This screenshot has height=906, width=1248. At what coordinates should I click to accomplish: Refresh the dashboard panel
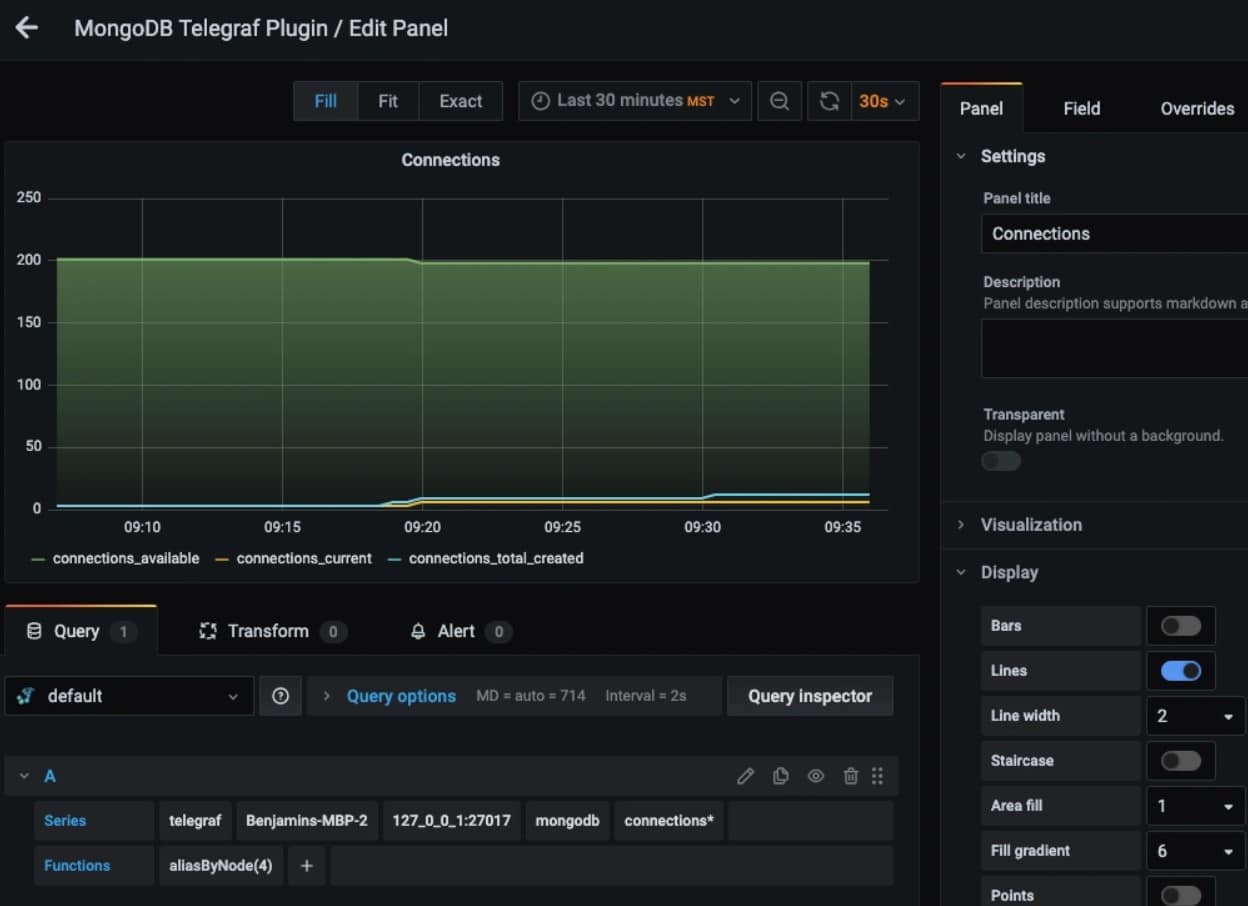point(829,101)
